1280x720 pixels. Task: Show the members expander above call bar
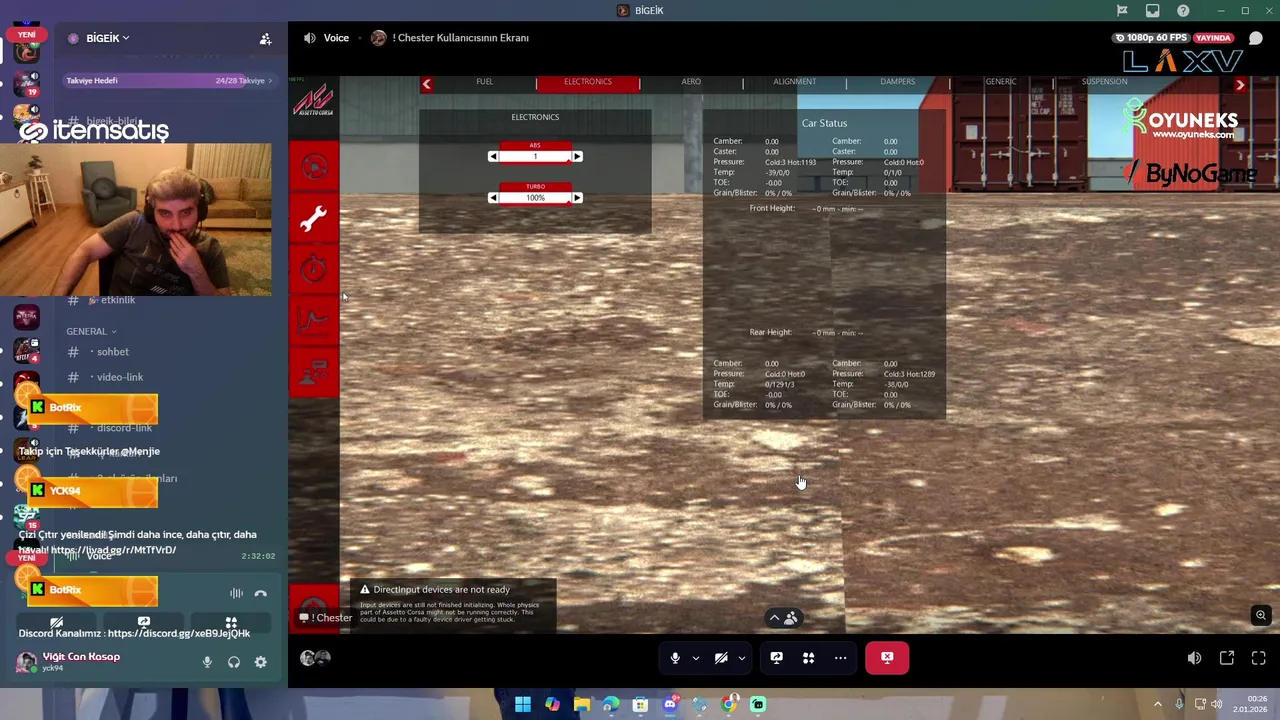tap(783, 618)
